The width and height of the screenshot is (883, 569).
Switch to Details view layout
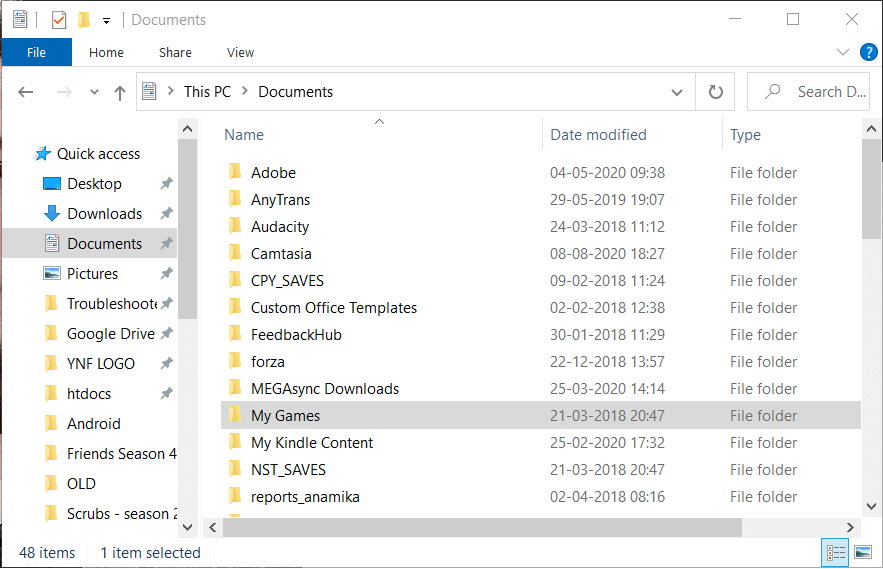pyautogui.click(x=835, y=553)
